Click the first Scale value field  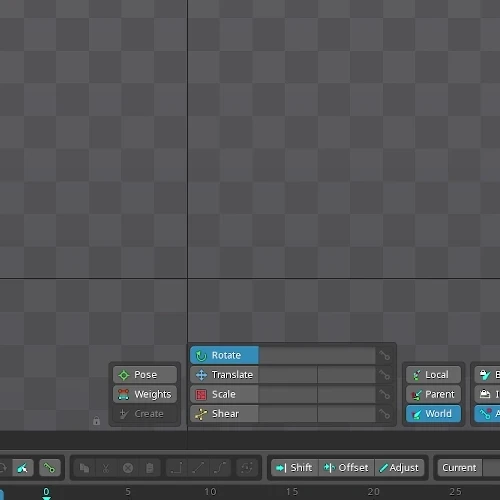point(288,394)
